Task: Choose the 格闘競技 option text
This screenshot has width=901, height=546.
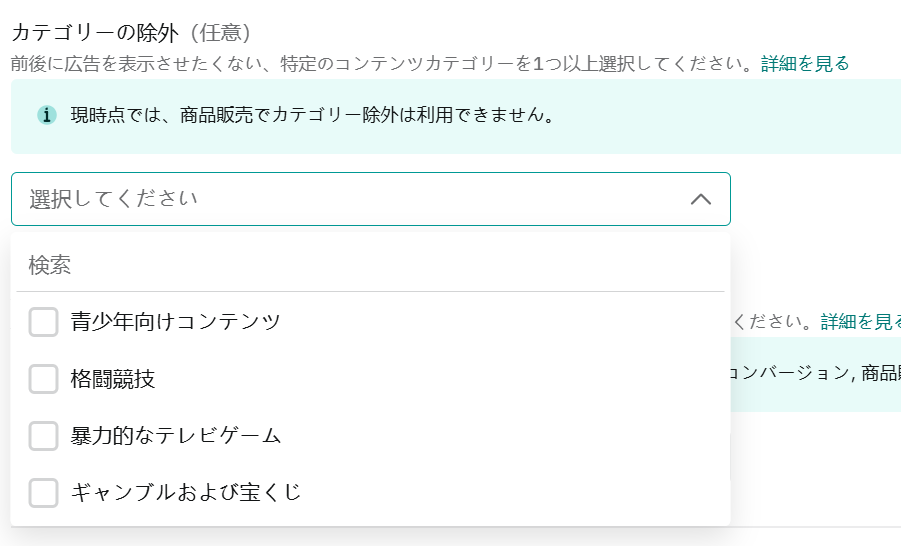Action: coord(113,379)
